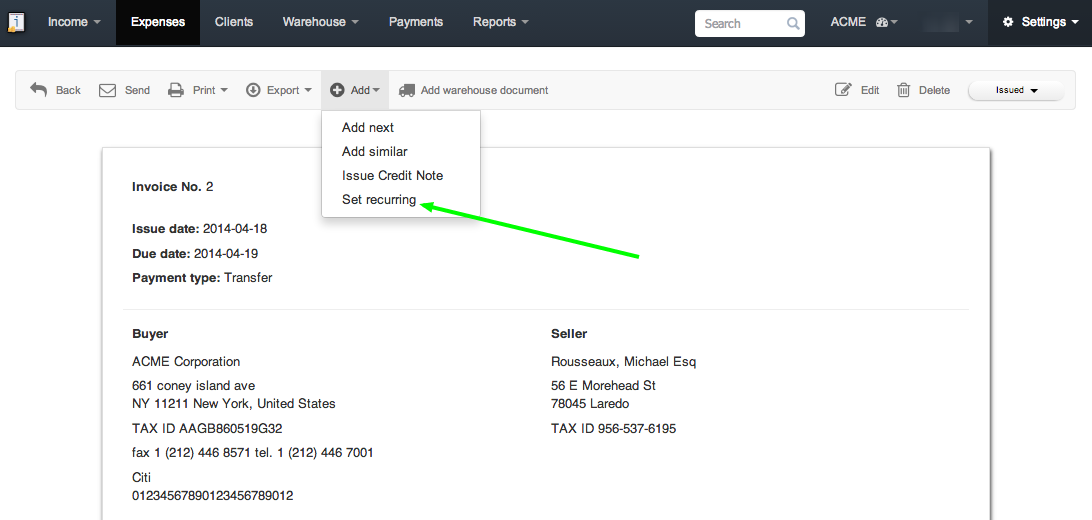Click the warehouse truck icon

(x=407, y=90)
